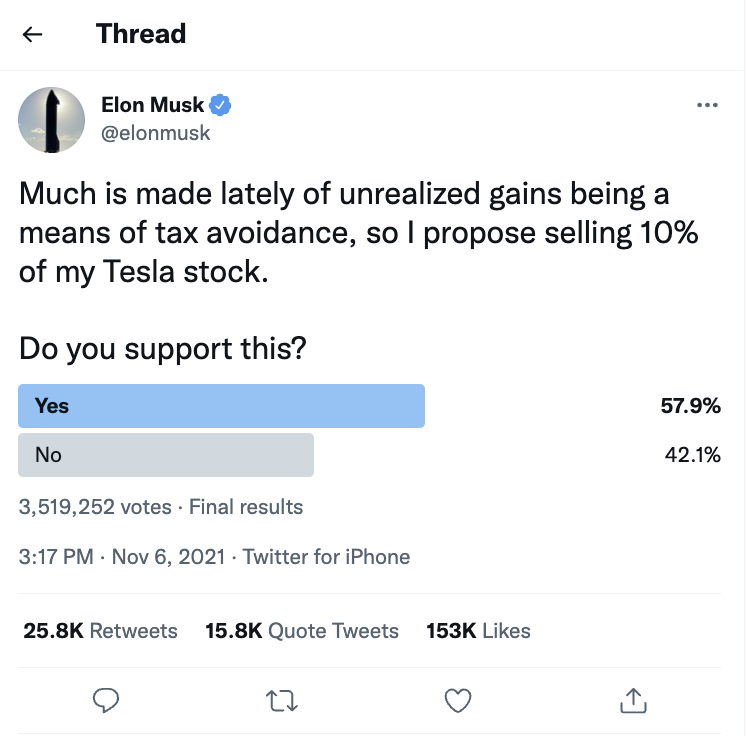View the 25.8K Retweets list
The width and height of the screenshot is (746, 736).
(x=100, y=631)
